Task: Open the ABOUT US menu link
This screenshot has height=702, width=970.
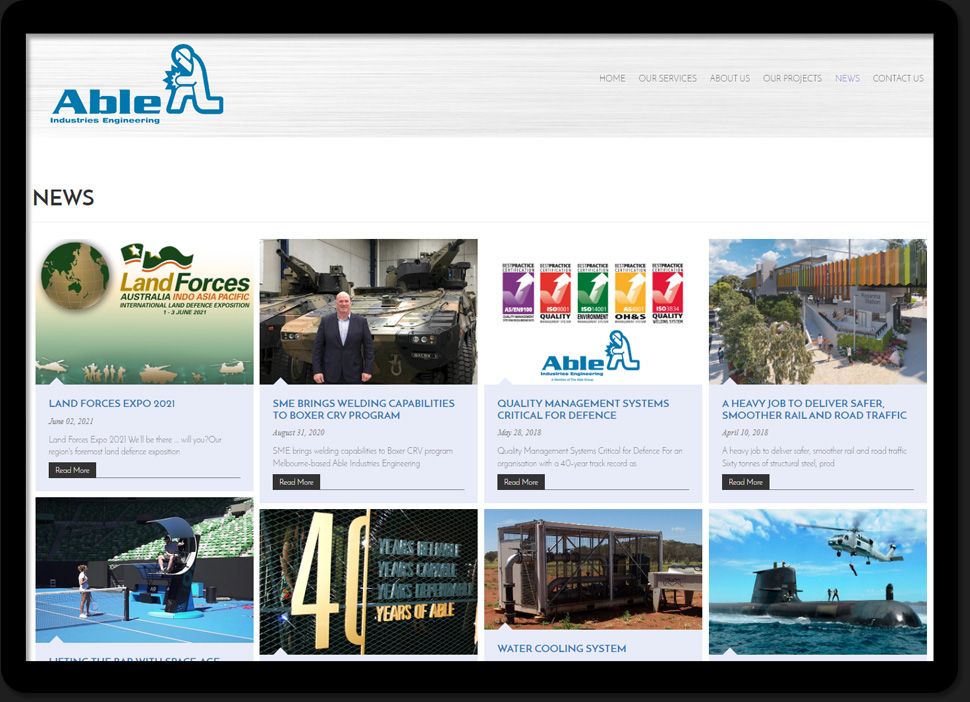Action: 729,78
